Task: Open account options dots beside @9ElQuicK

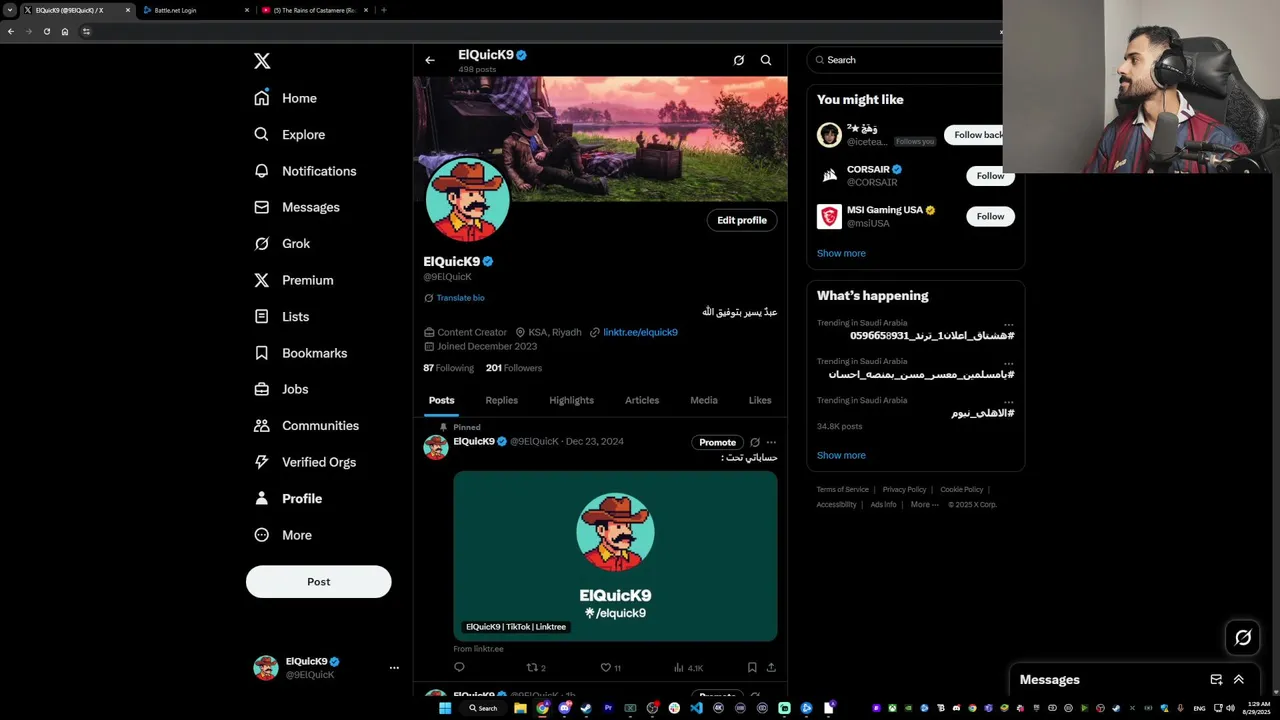Action: [394, 668]
